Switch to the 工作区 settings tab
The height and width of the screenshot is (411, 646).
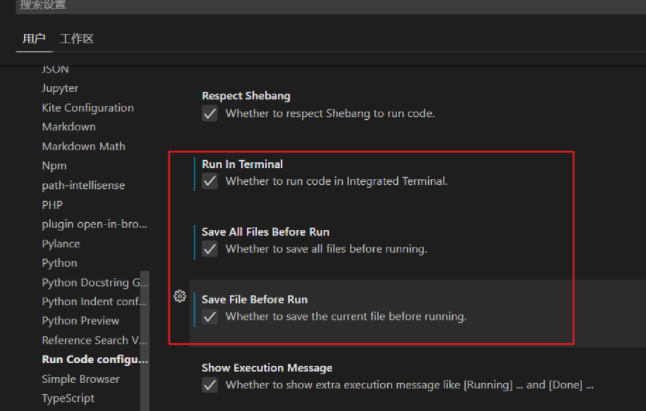click(x=77, y=39)
